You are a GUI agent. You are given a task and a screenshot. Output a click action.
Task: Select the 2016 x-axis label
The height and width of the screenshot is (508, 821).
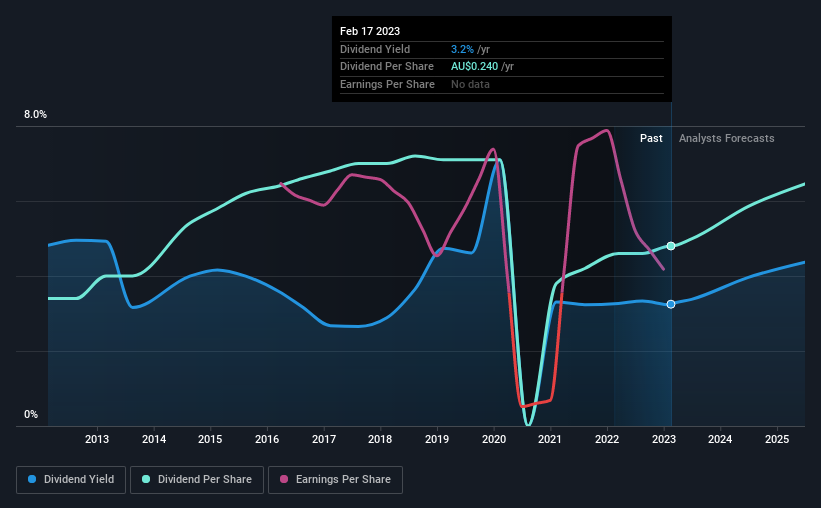pyautogui.click(x=267, y=439)
